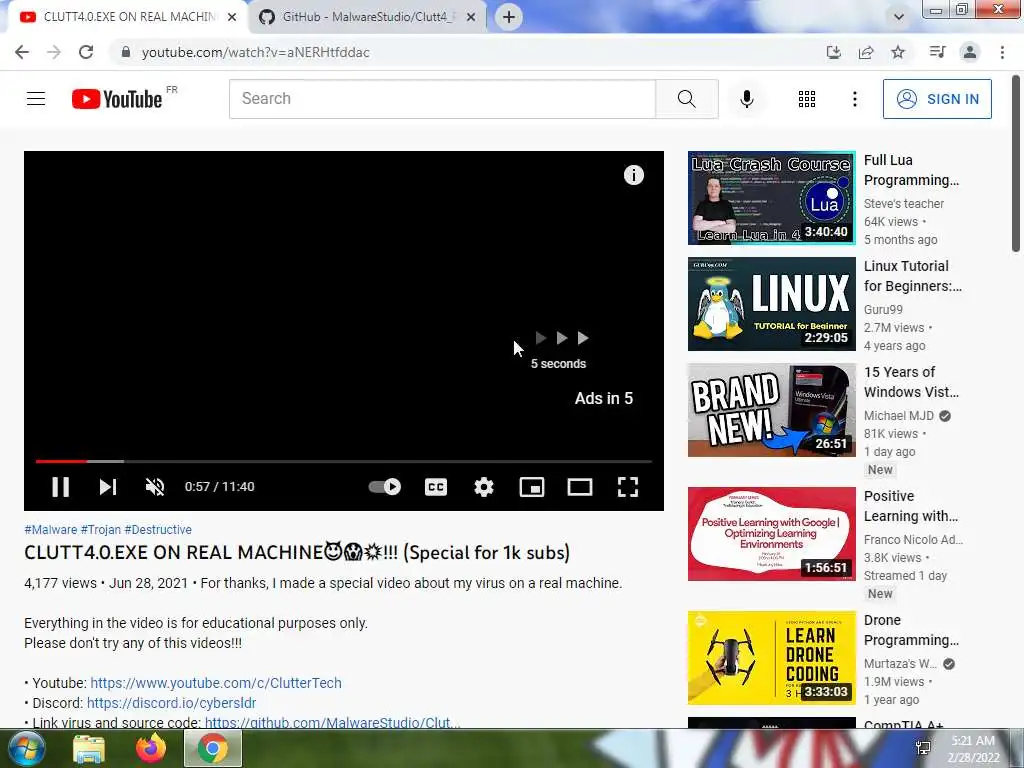Open GitHub source code link
This screenshot has height=768, width=1024.
(x=332, y=722)
